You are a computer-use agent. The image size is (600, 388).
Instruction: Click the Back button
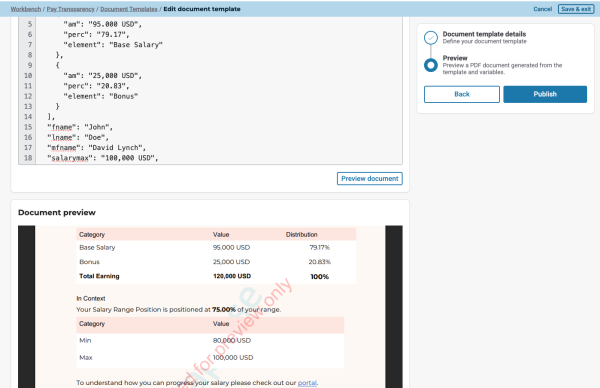461,94
